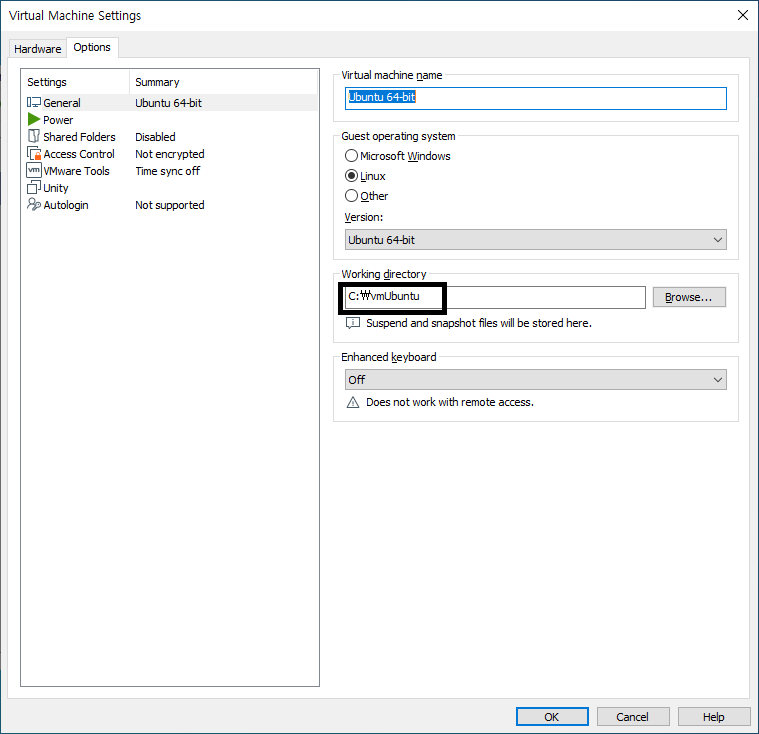Switch to the Hardware tab

(38, 49)
